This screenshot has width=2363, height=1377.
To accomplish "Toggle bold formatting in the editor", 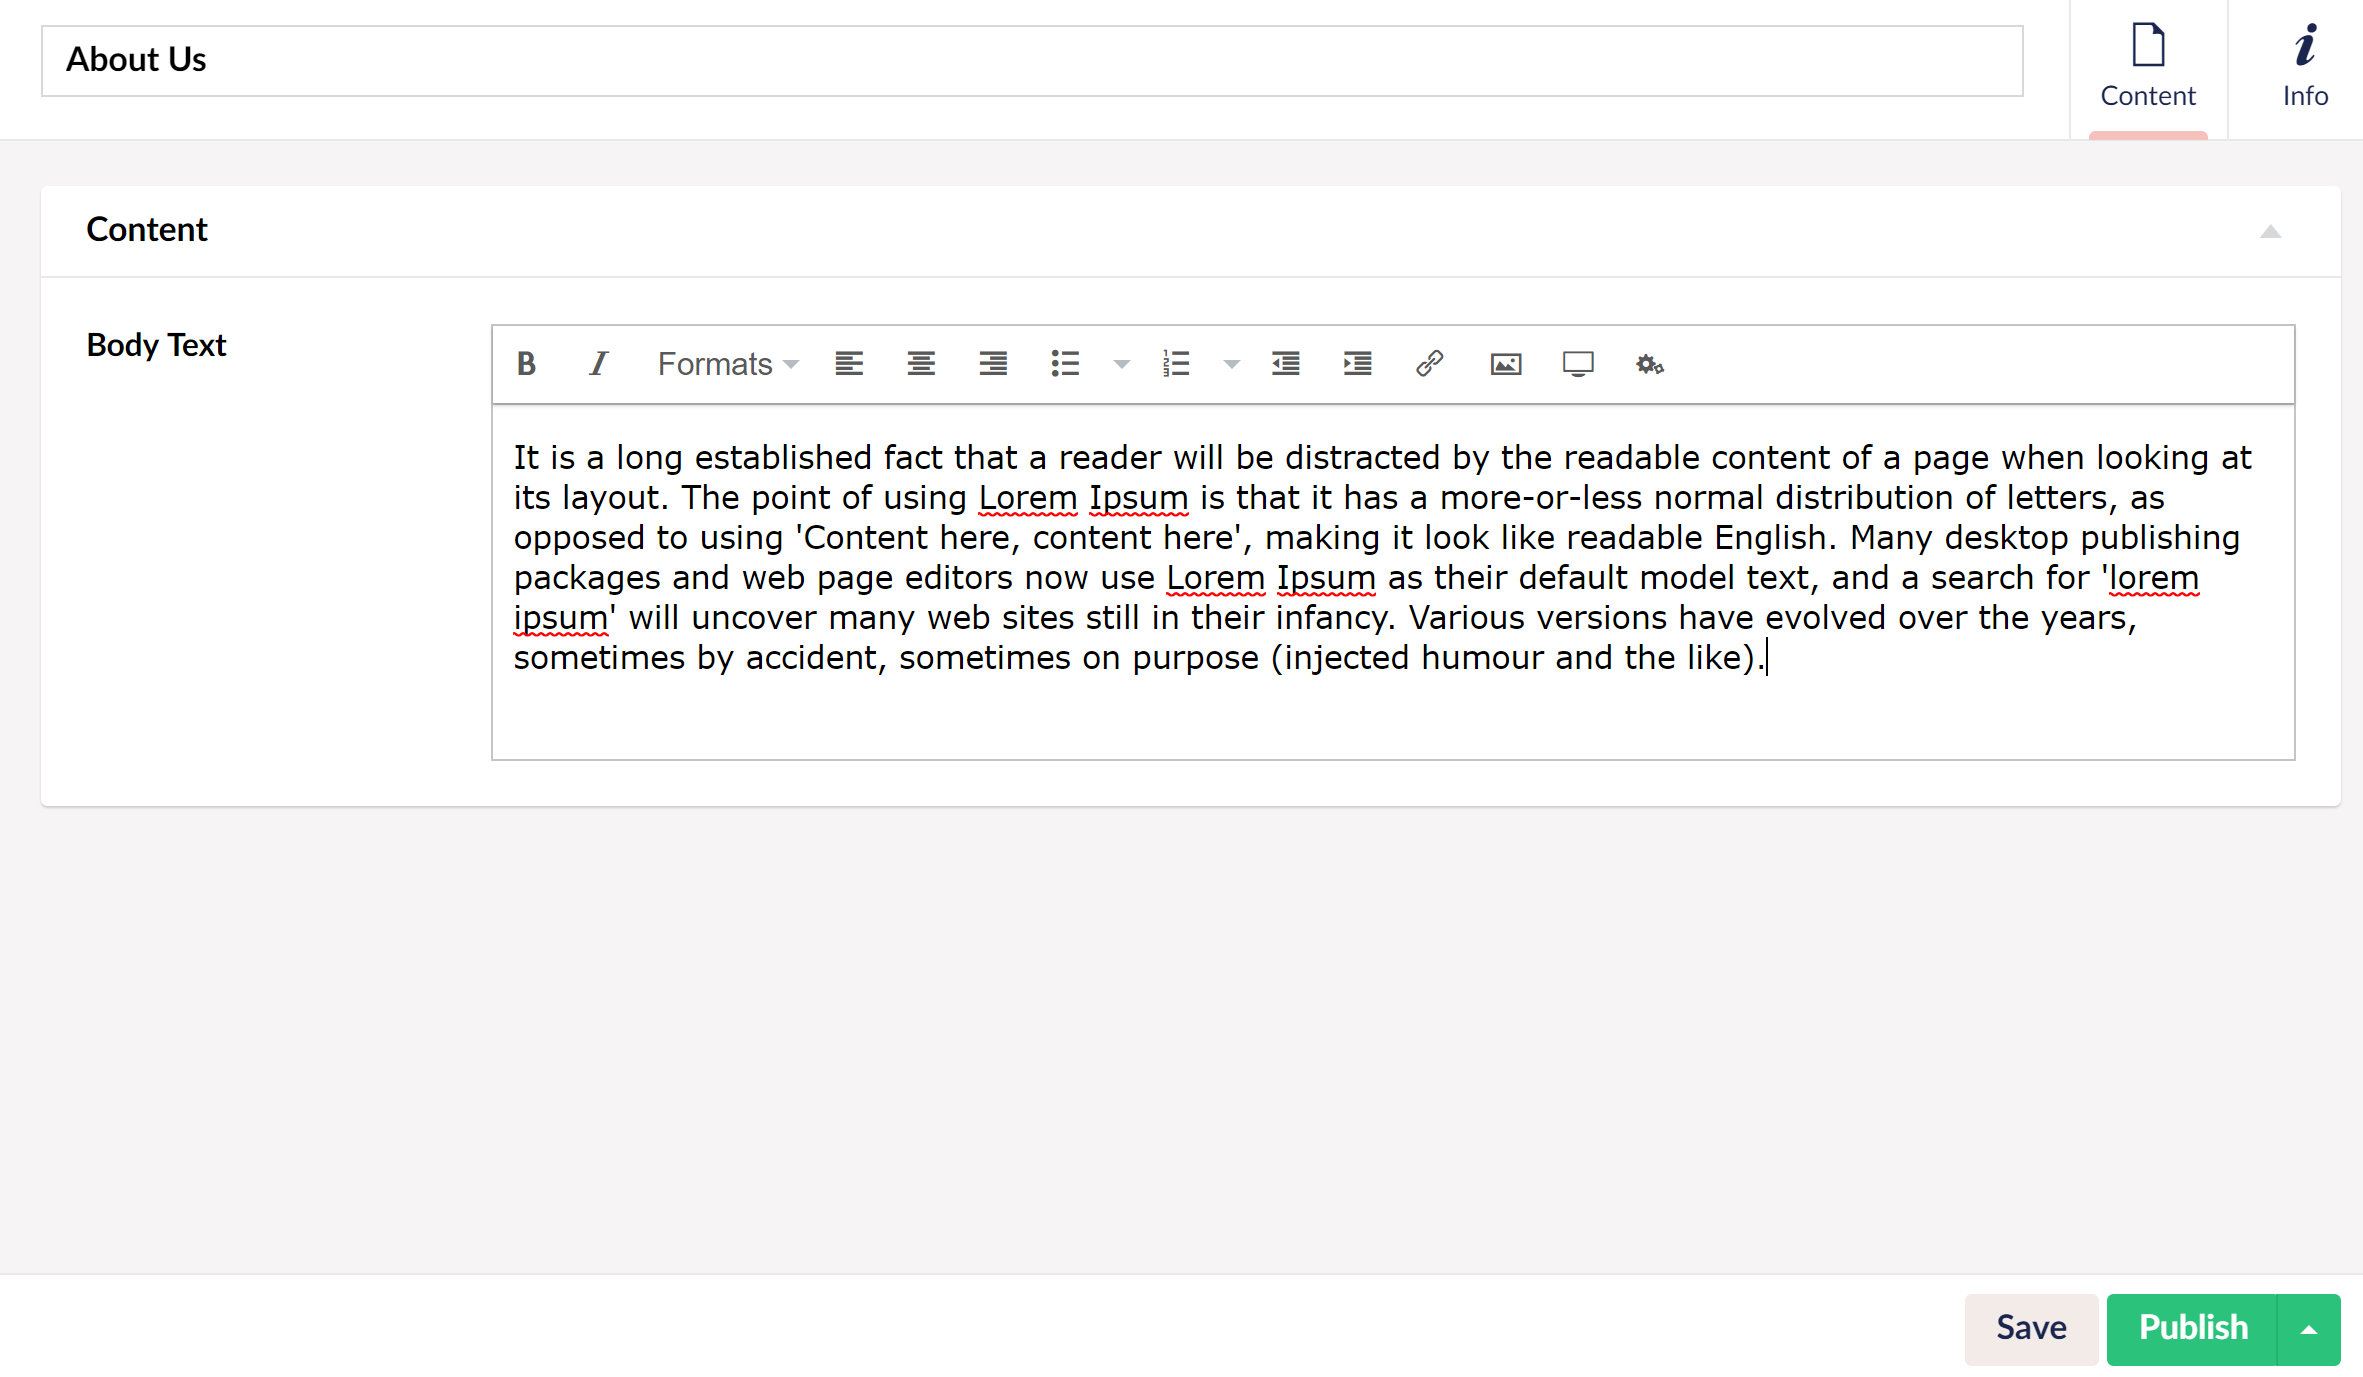I will 526,364.
